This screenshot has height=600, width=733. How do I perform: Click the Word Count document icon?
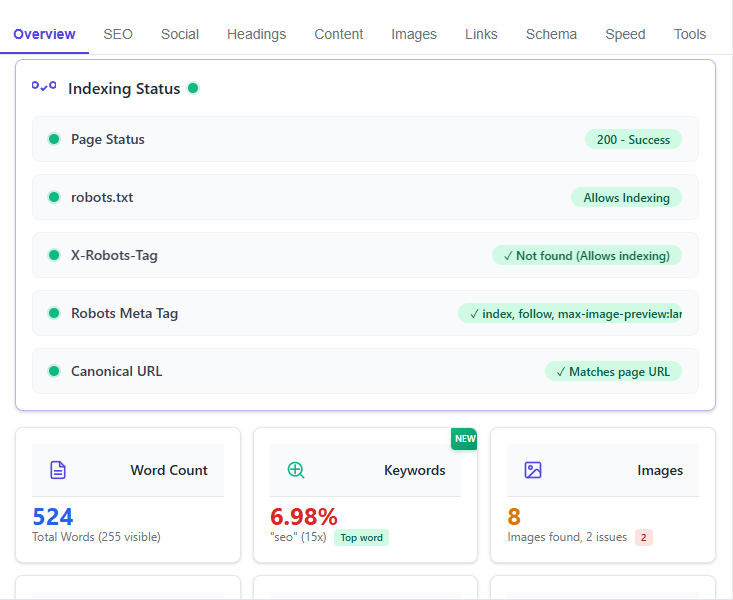(58, 470)
